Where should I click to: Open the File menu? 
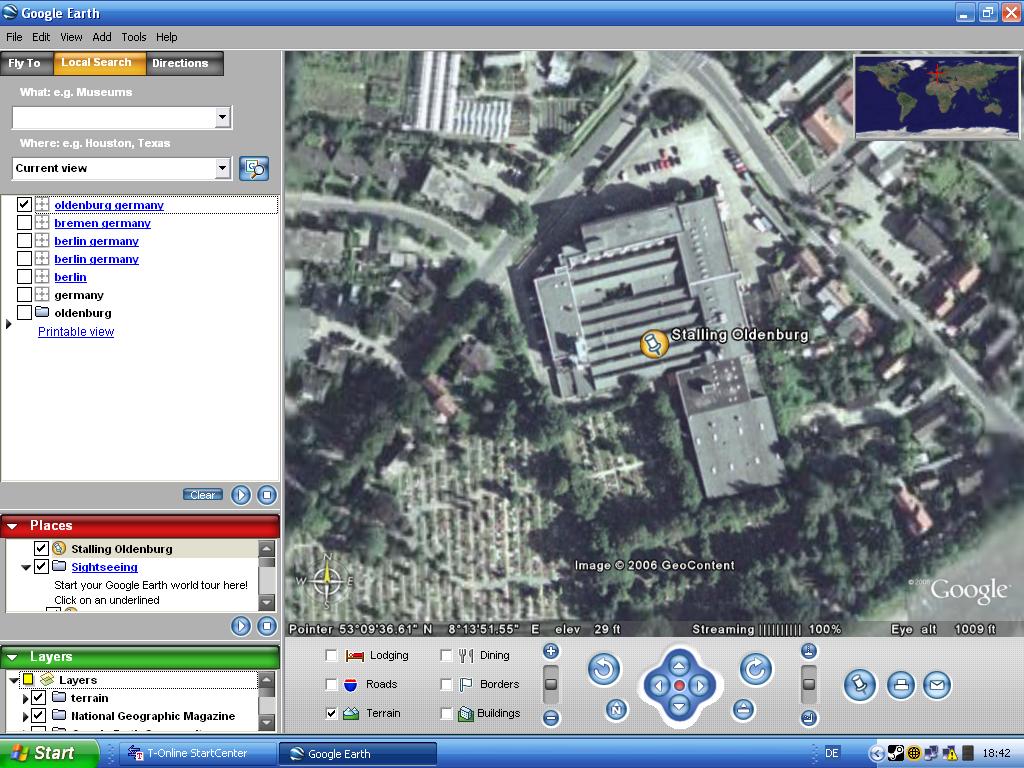click(x=14, y=37)
